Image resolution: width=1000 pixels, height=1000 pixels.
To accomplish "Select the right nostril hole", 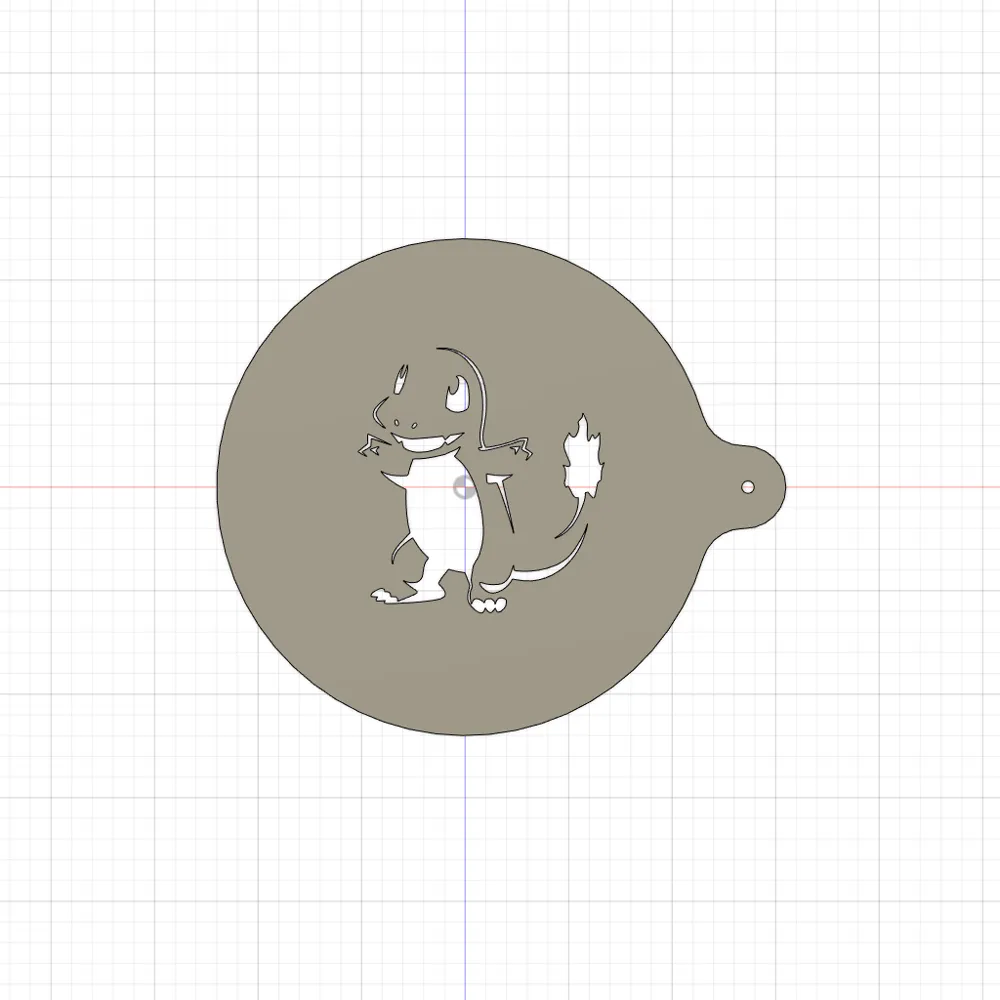I will pyautogui.click(x=415, y=425).
